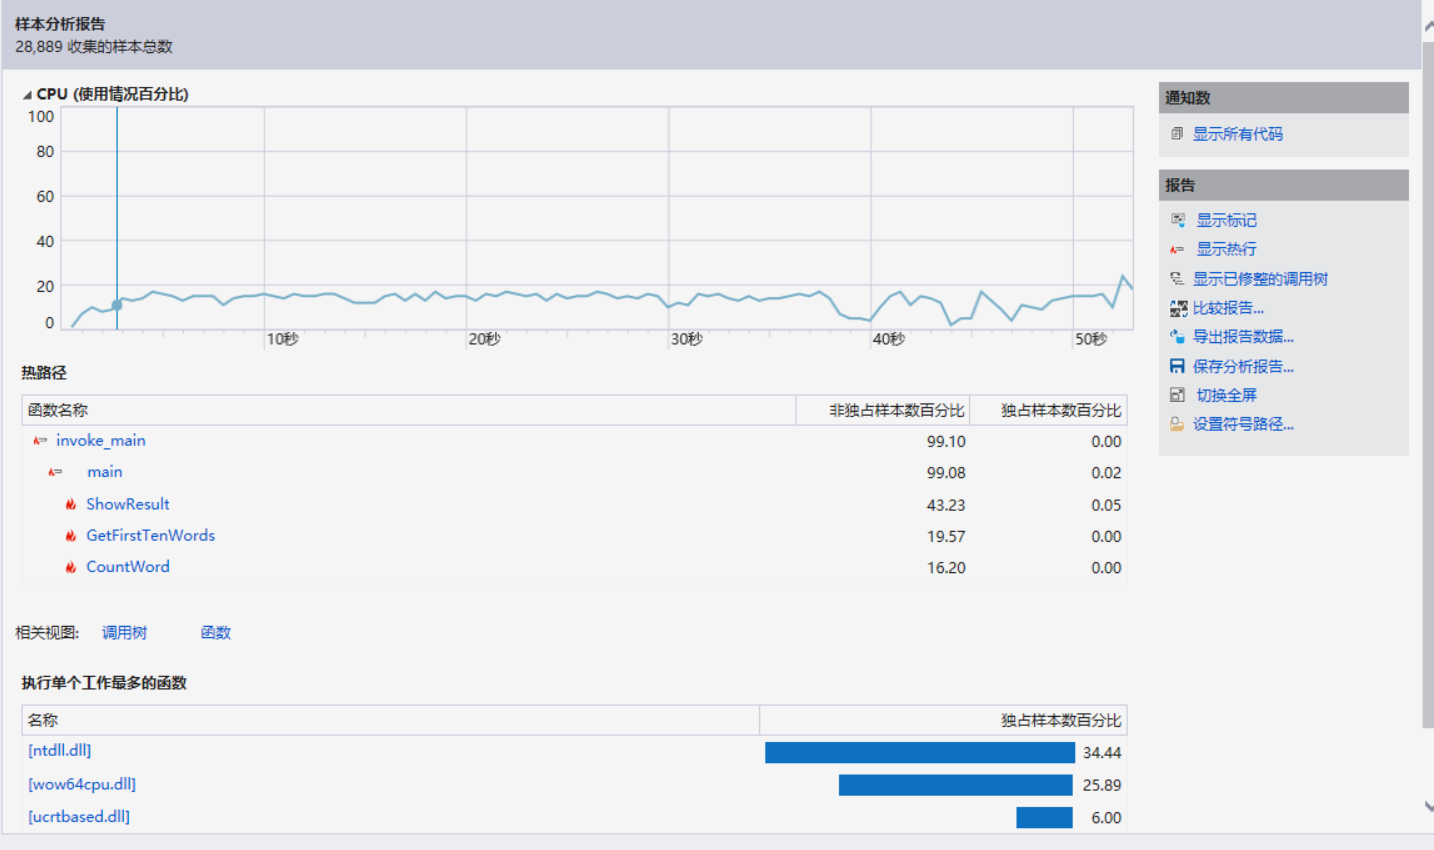Viewport: 1434px width, 850px height.
Task: Click the 通知数 panel header
Action: click(x=1284, y=98)
